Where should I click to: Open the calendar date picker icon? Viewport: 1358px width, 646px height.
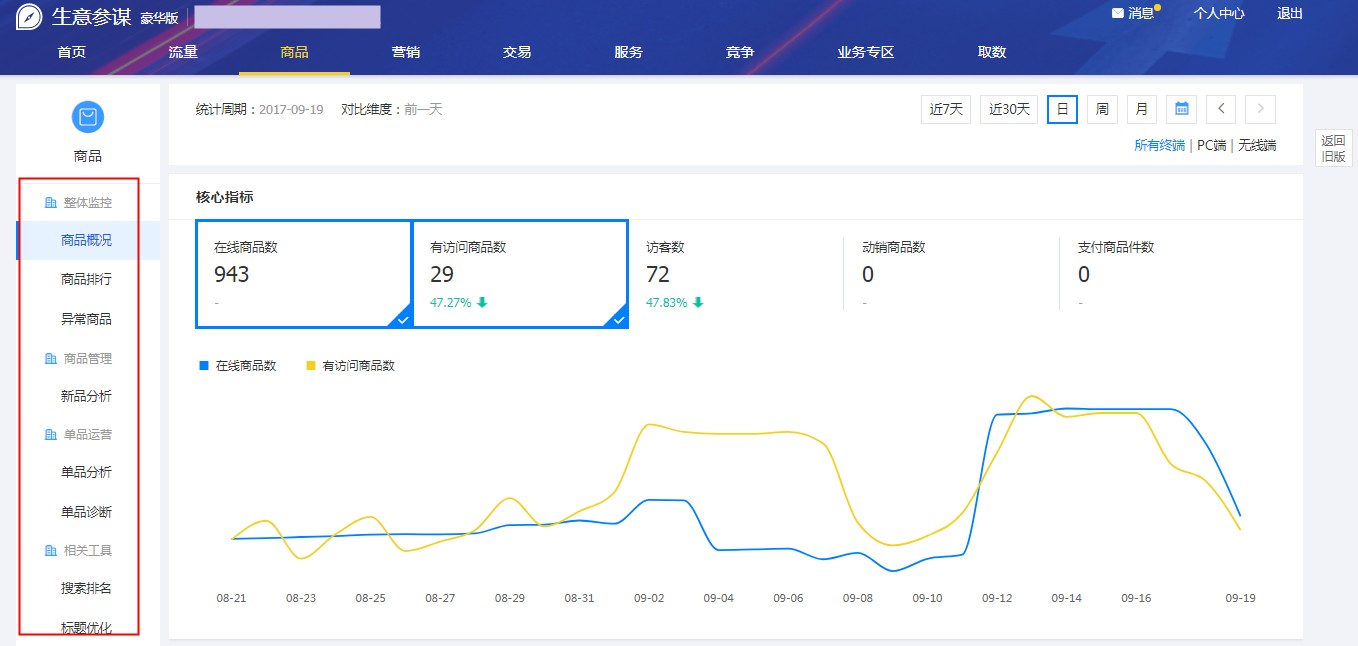pyautogui.click(x=1182, y=109)
